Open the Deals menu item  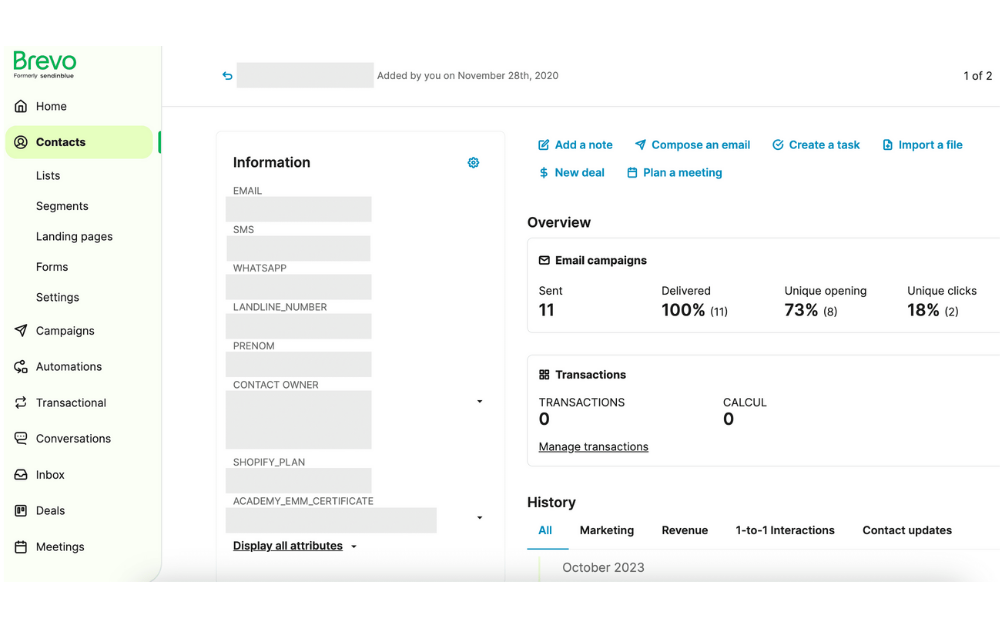(50, 511)
